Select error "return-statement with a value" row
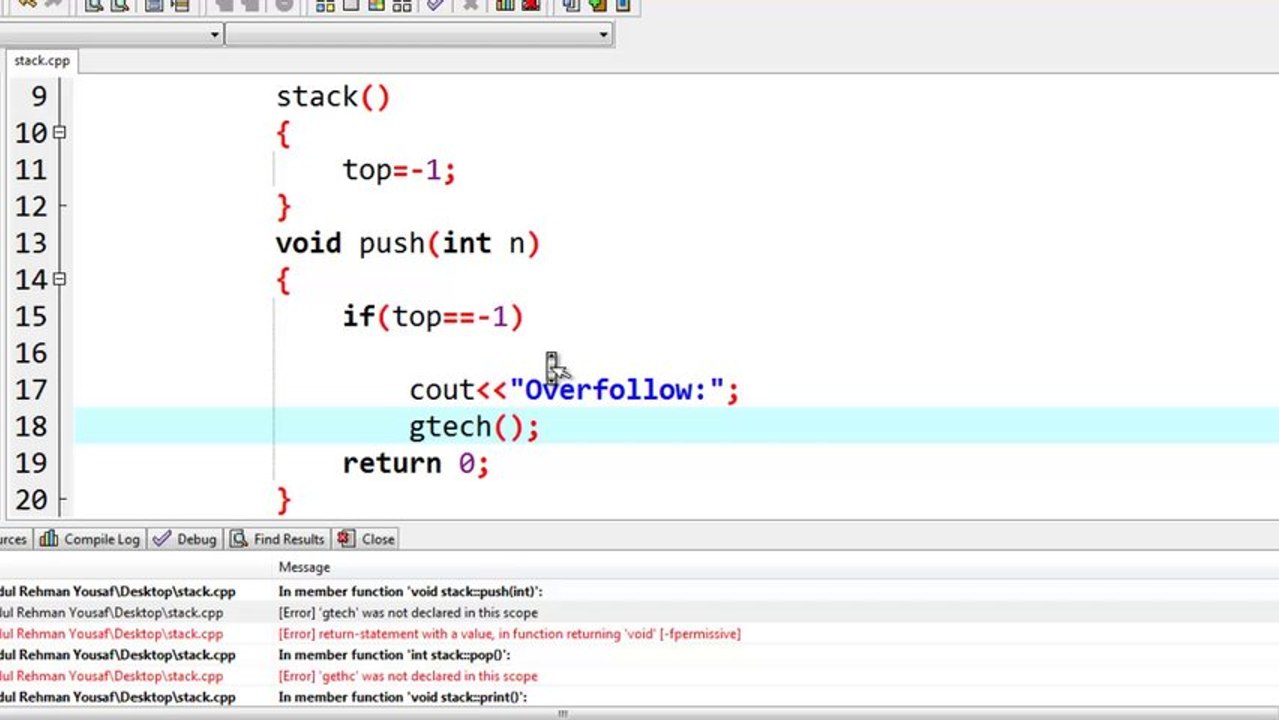 (509, 634)
